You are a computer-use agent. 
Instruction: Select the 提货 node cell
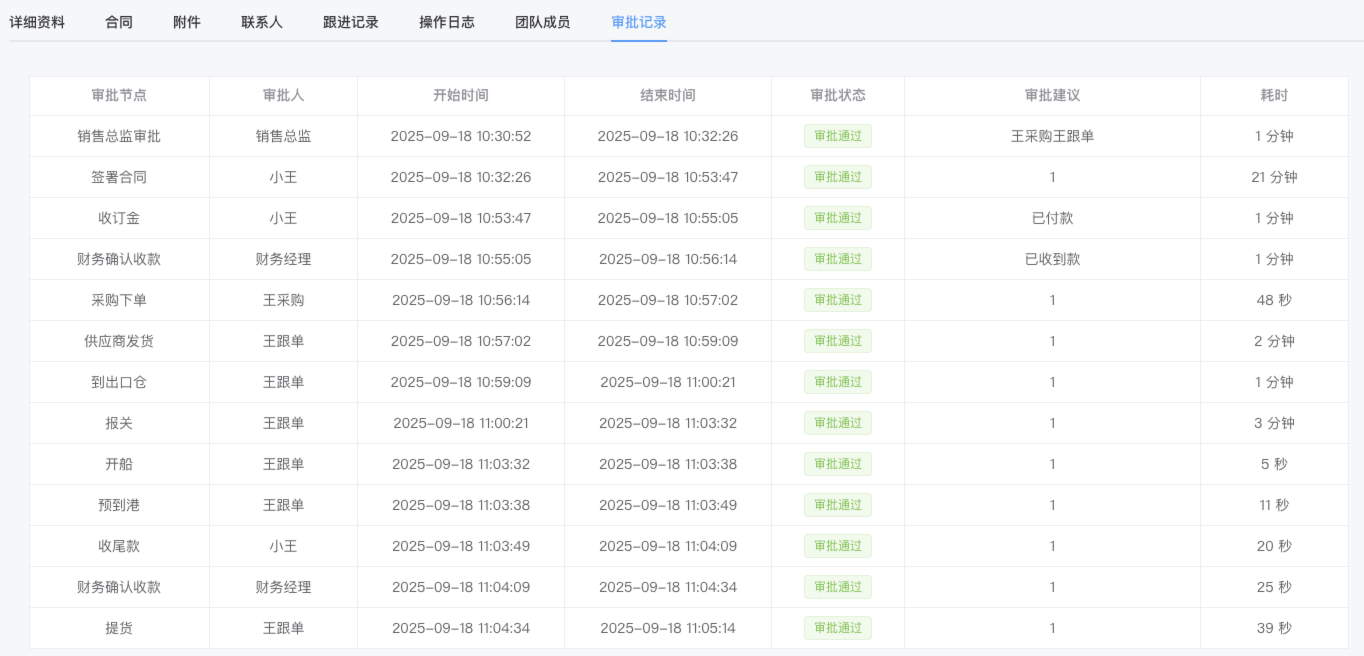pos(119,628)
